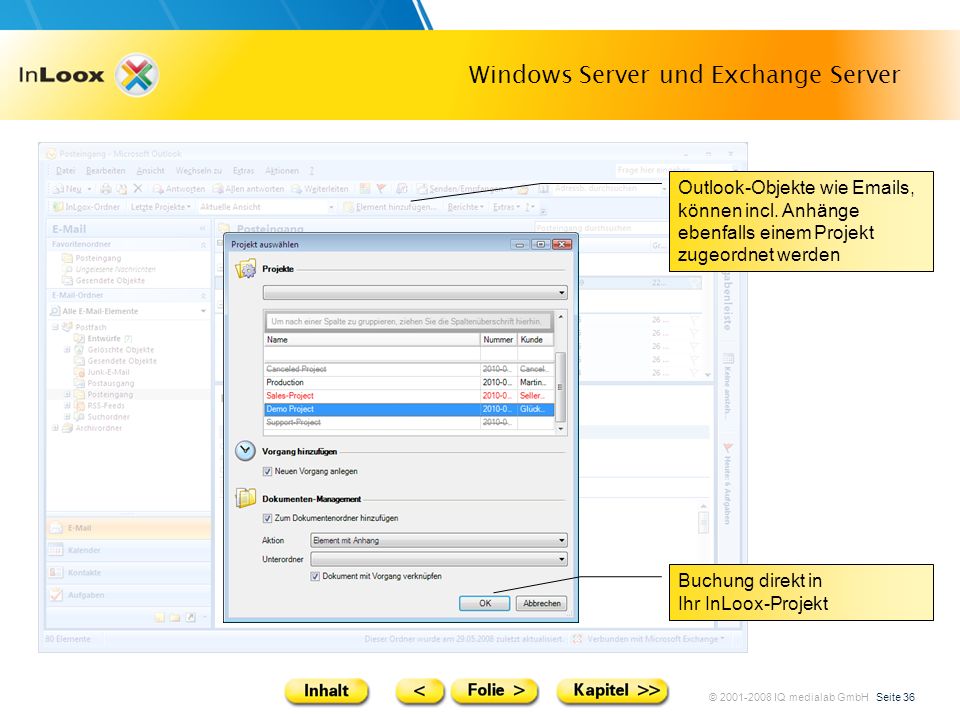The height and width of the screenshot is (720, 960).
Task: Open the Entwürfe folder in Postfach
Action: click(x=103, y=338)
